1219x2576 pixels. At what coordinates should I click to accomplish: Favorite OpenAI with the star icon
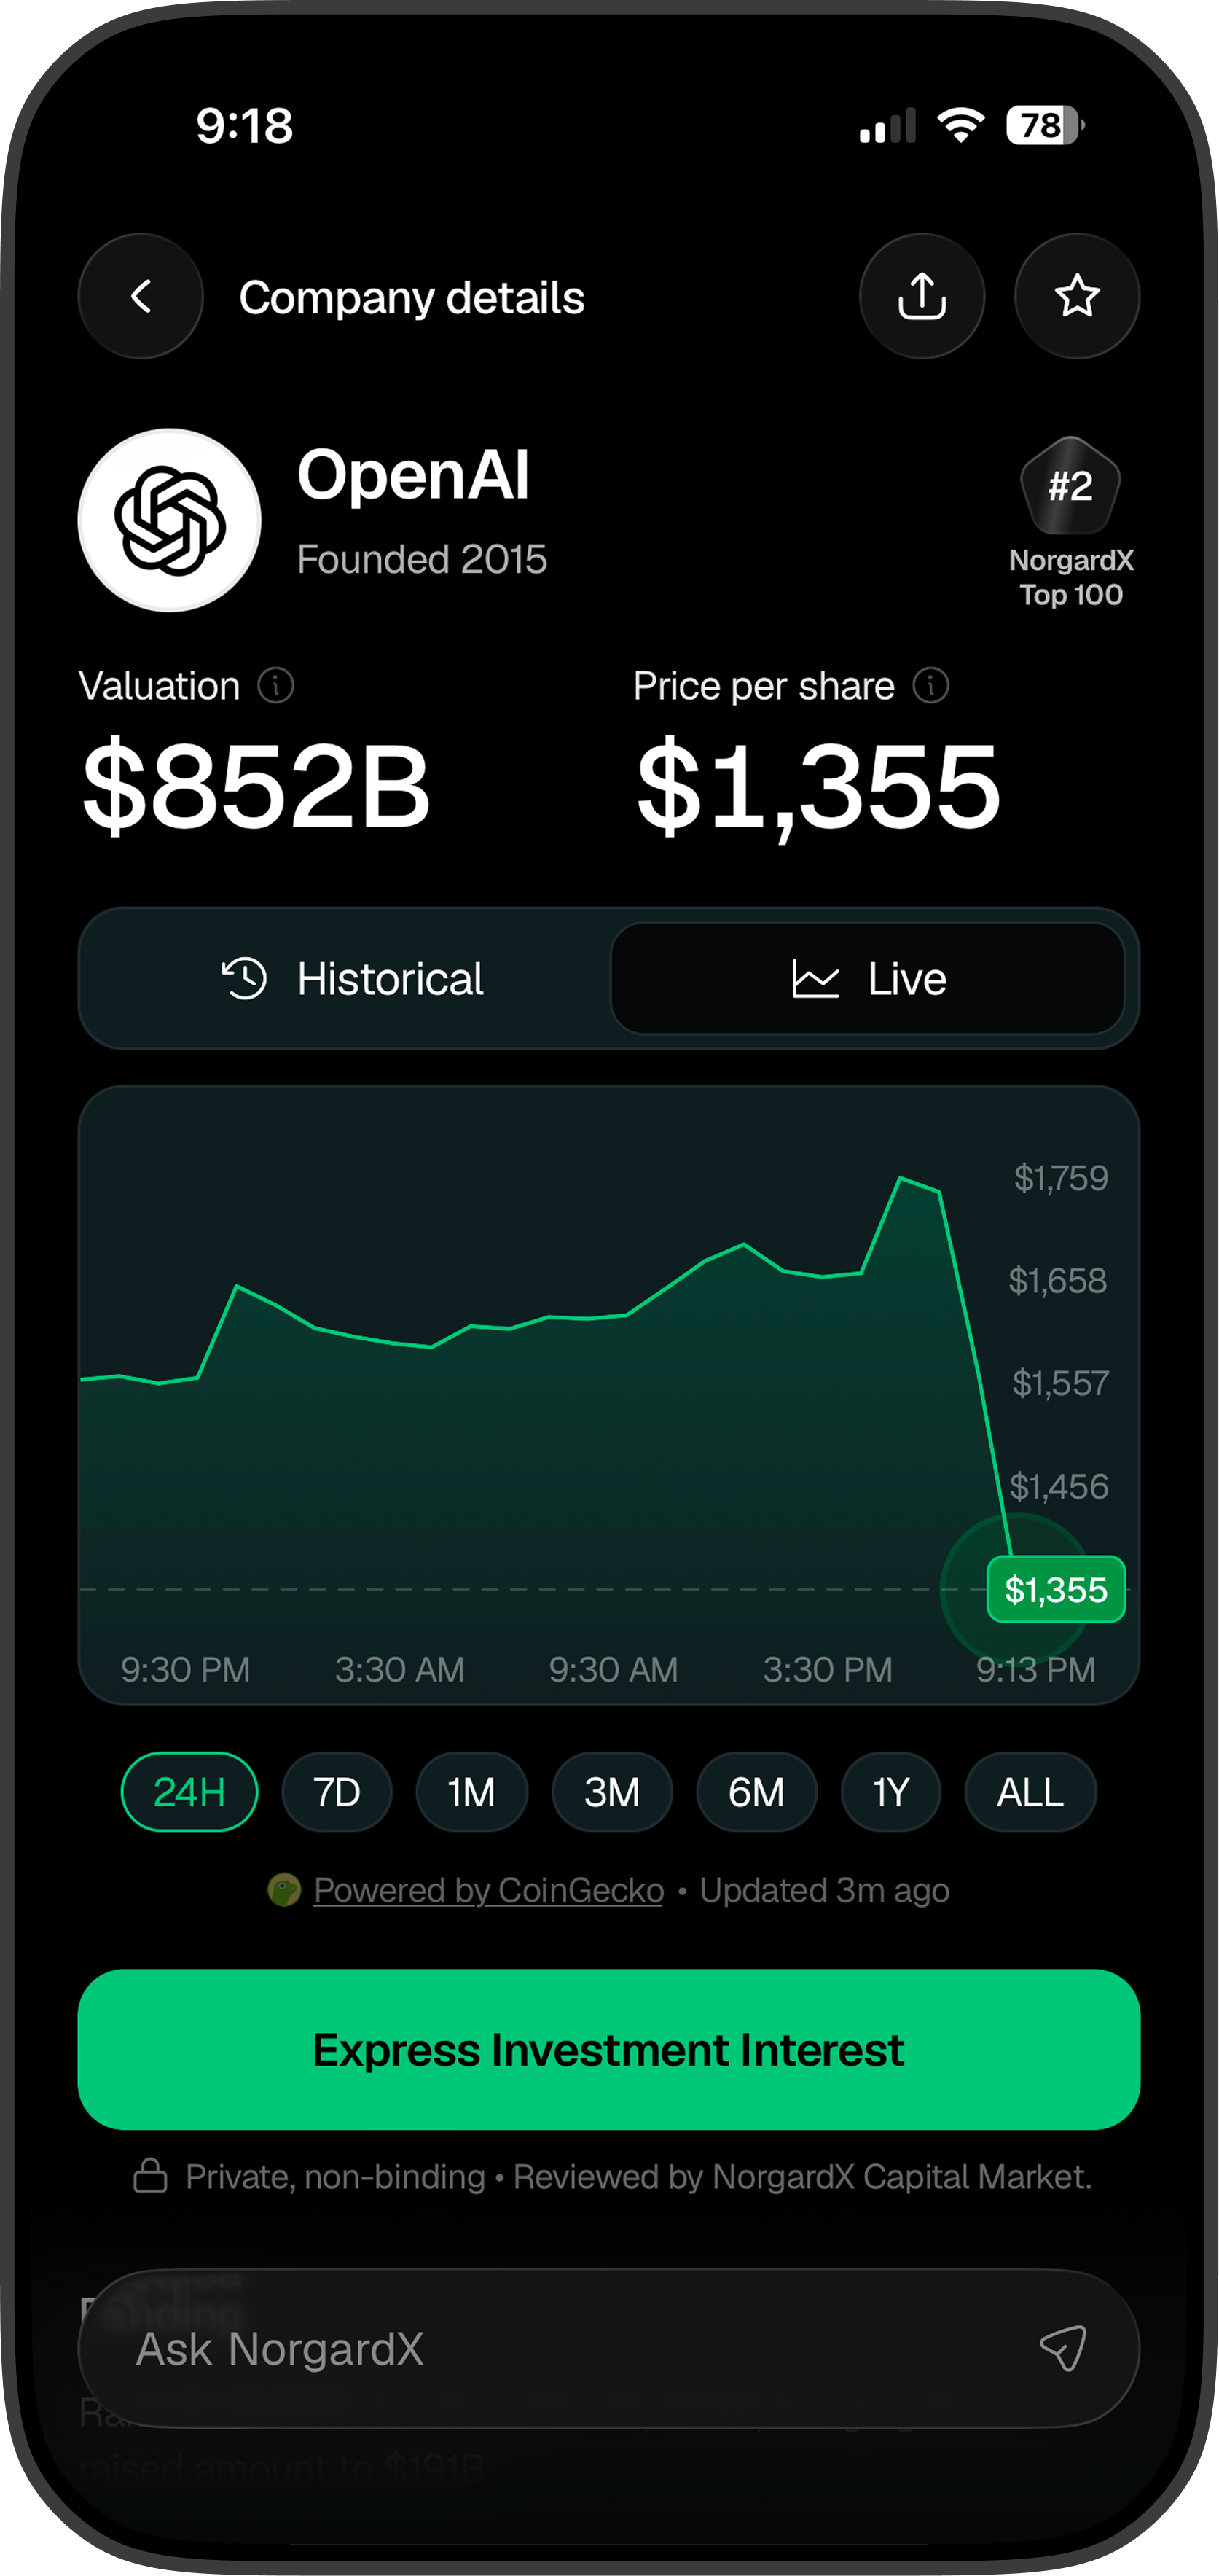1077,296
